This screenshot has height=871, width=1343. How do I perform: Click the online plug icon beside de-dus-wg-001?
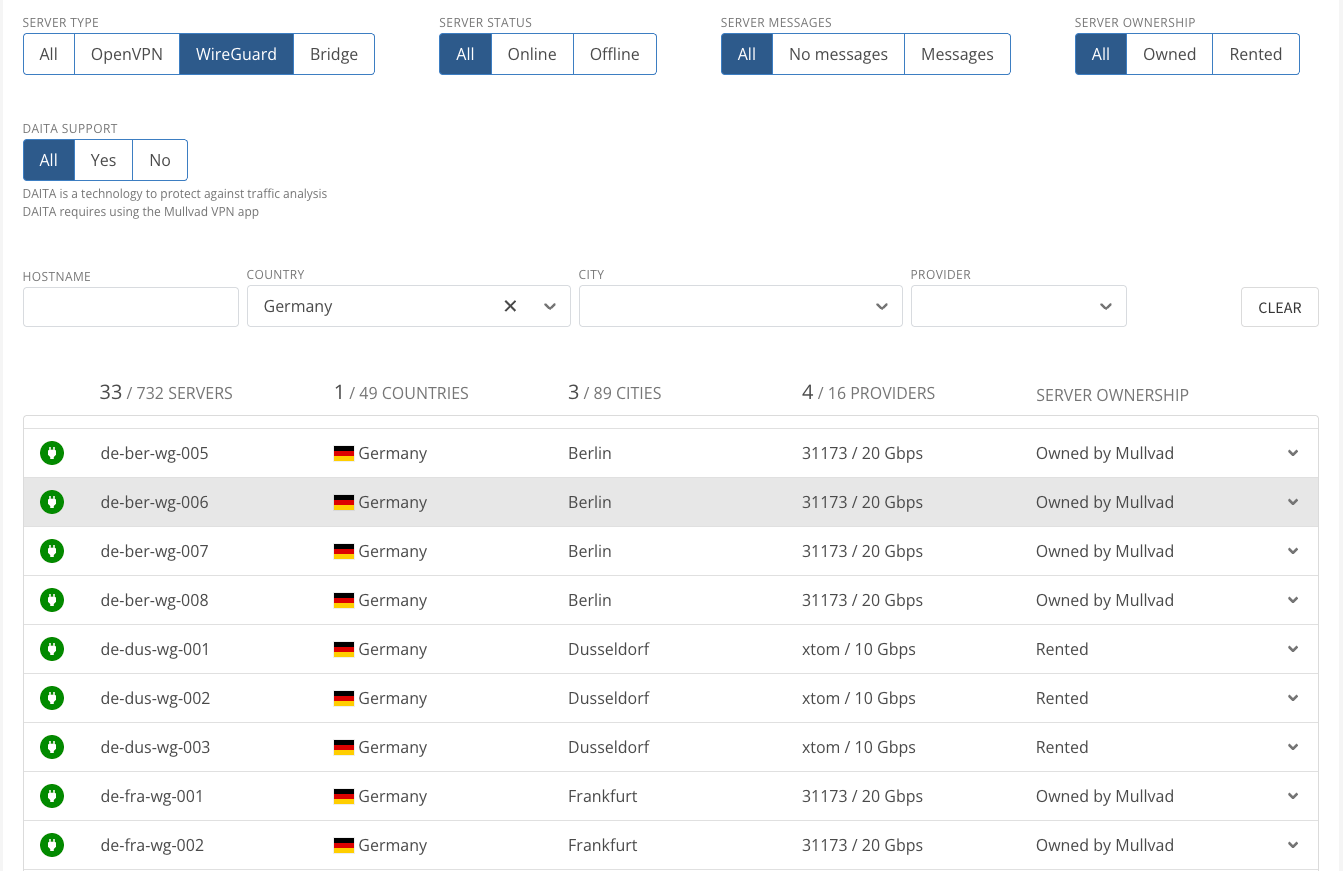point(52,649)
